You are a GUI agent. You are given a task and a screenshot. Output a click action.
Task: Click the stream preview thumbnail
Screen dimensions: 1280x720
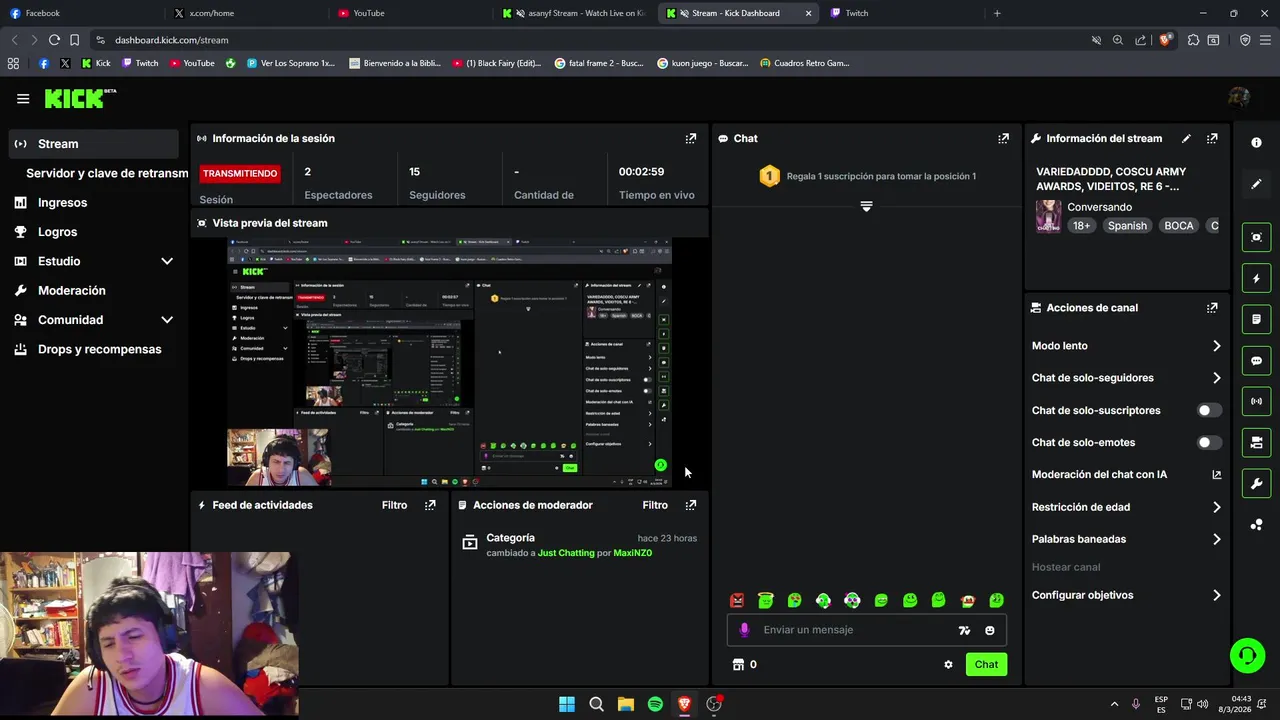[x=449, y=362]
